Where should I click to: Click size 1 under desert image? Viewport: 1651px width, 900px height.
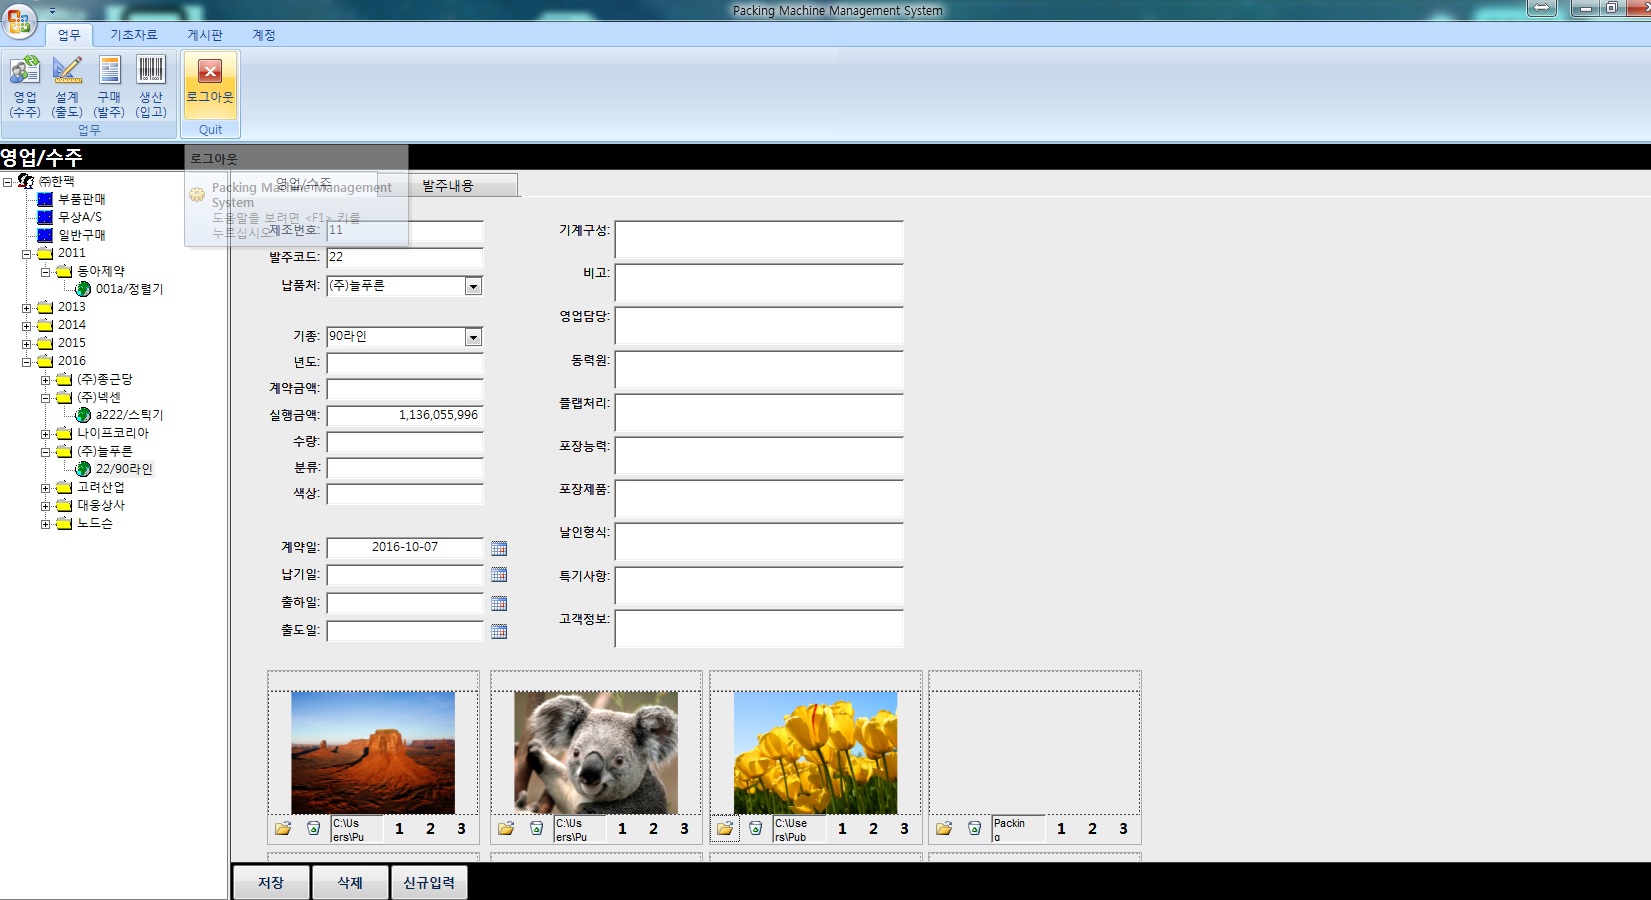(x=399, y=829)
